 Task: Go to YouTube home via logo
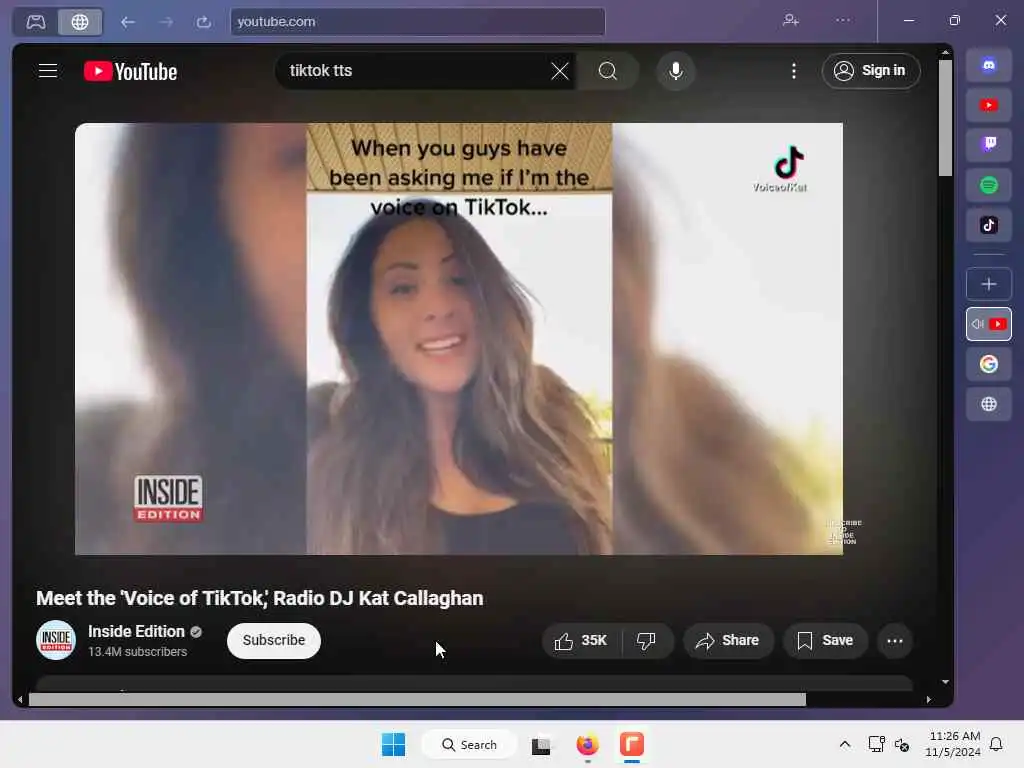(131, 71)
